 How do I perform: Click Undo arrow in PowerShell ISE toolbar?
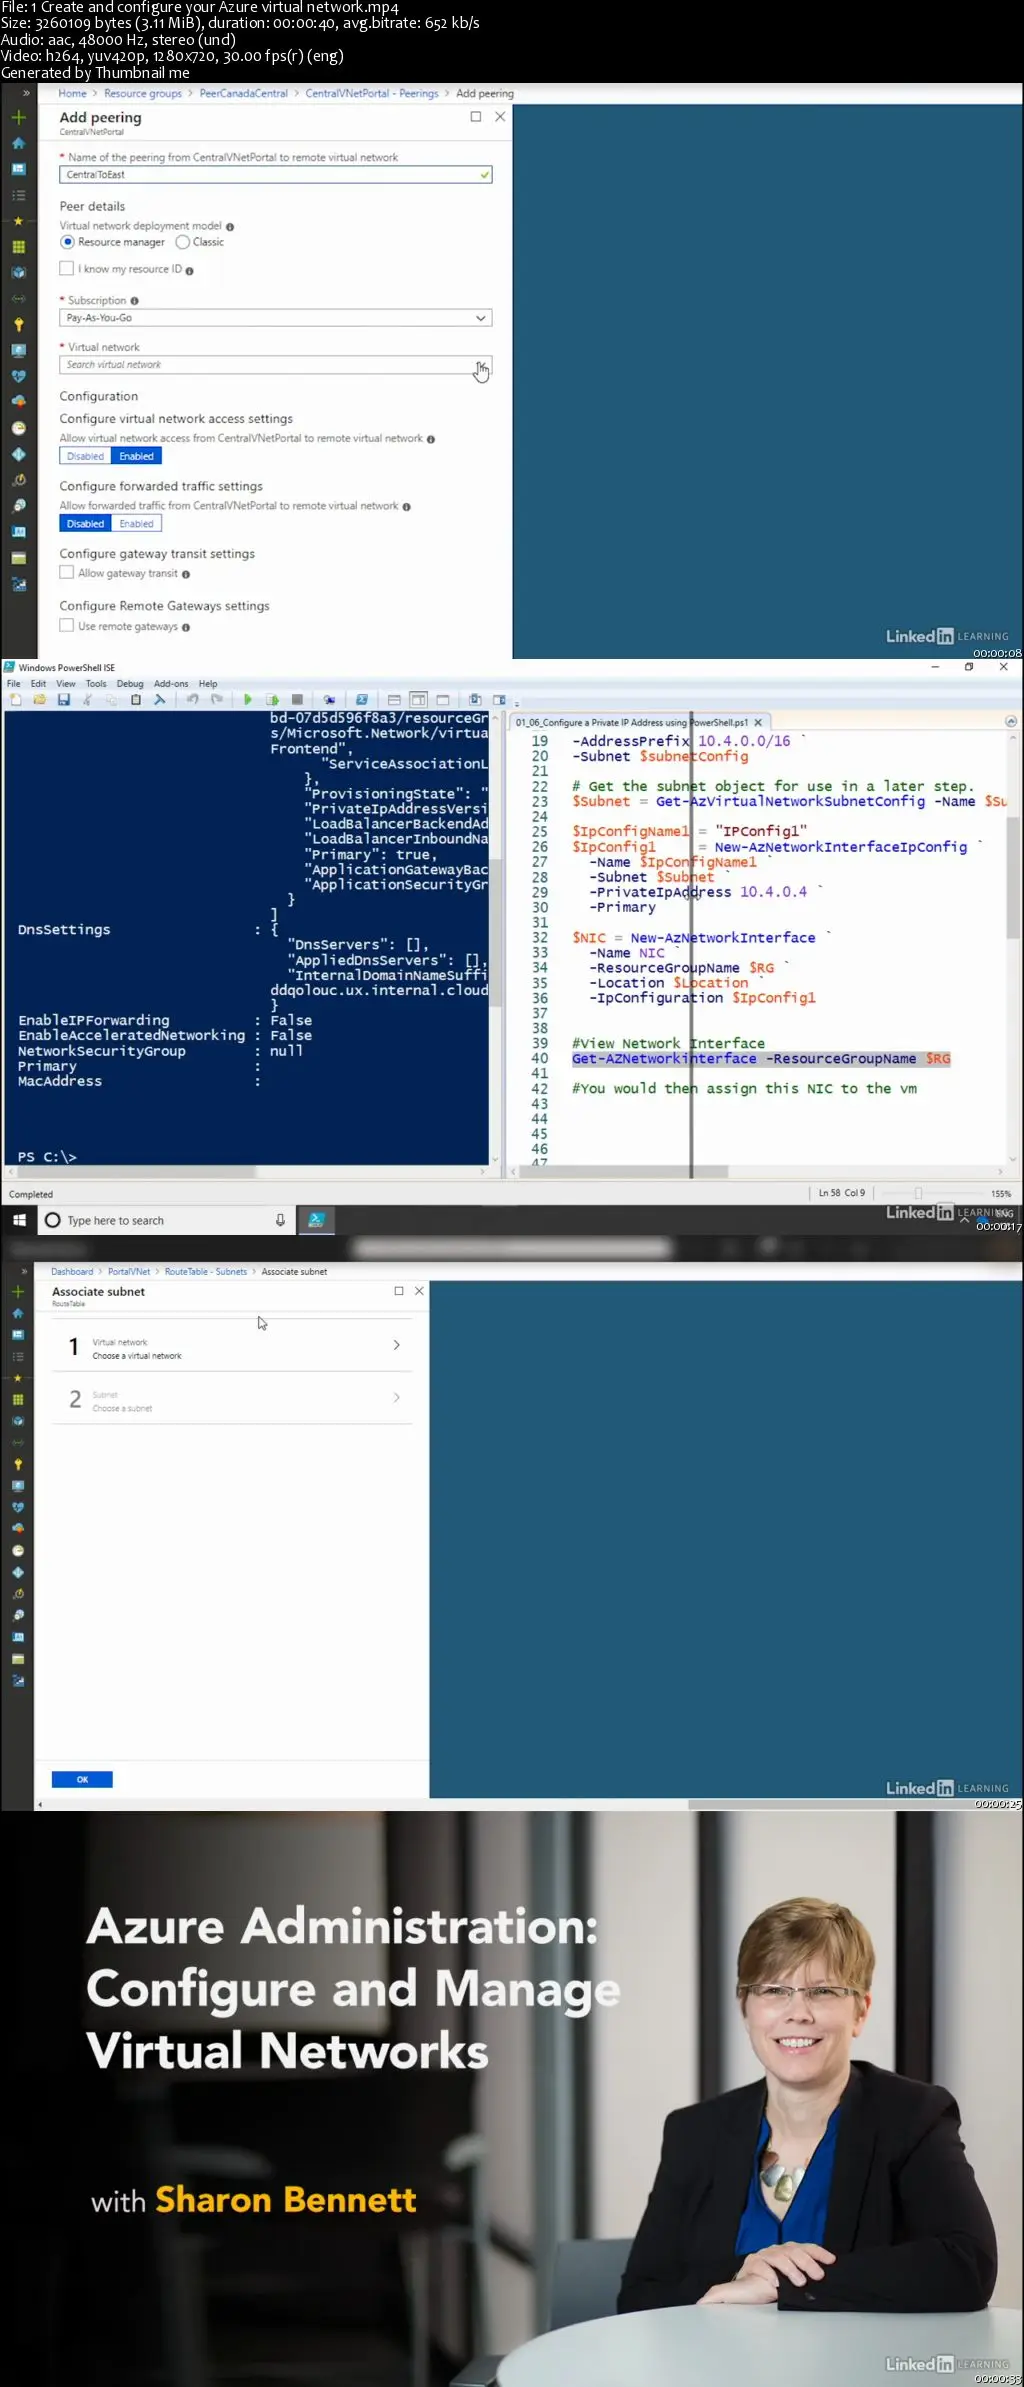[192, 700]
